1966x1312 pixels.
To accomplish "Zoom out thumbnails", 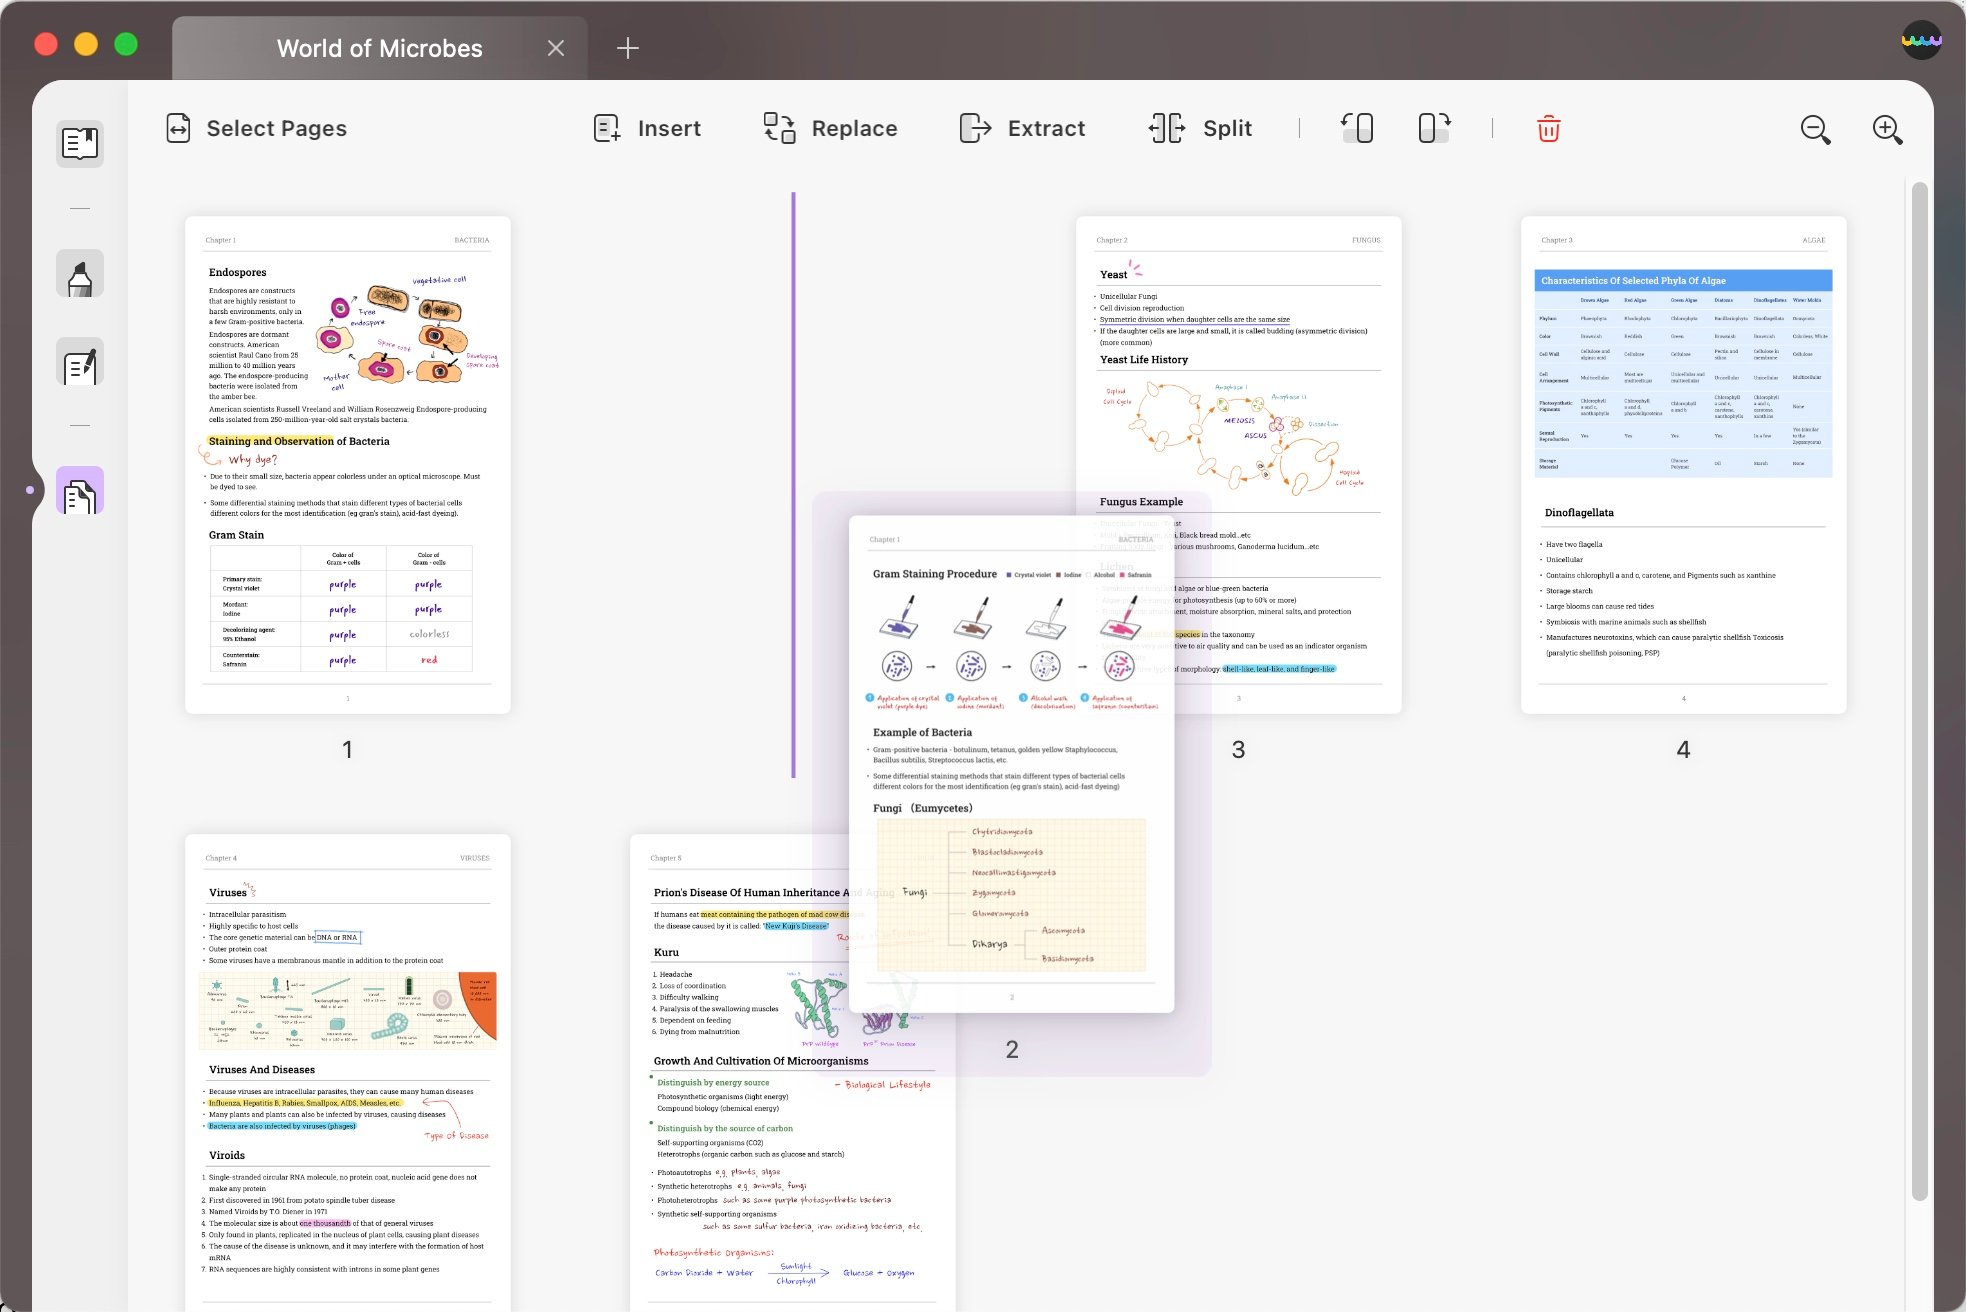I will 1815,129.
